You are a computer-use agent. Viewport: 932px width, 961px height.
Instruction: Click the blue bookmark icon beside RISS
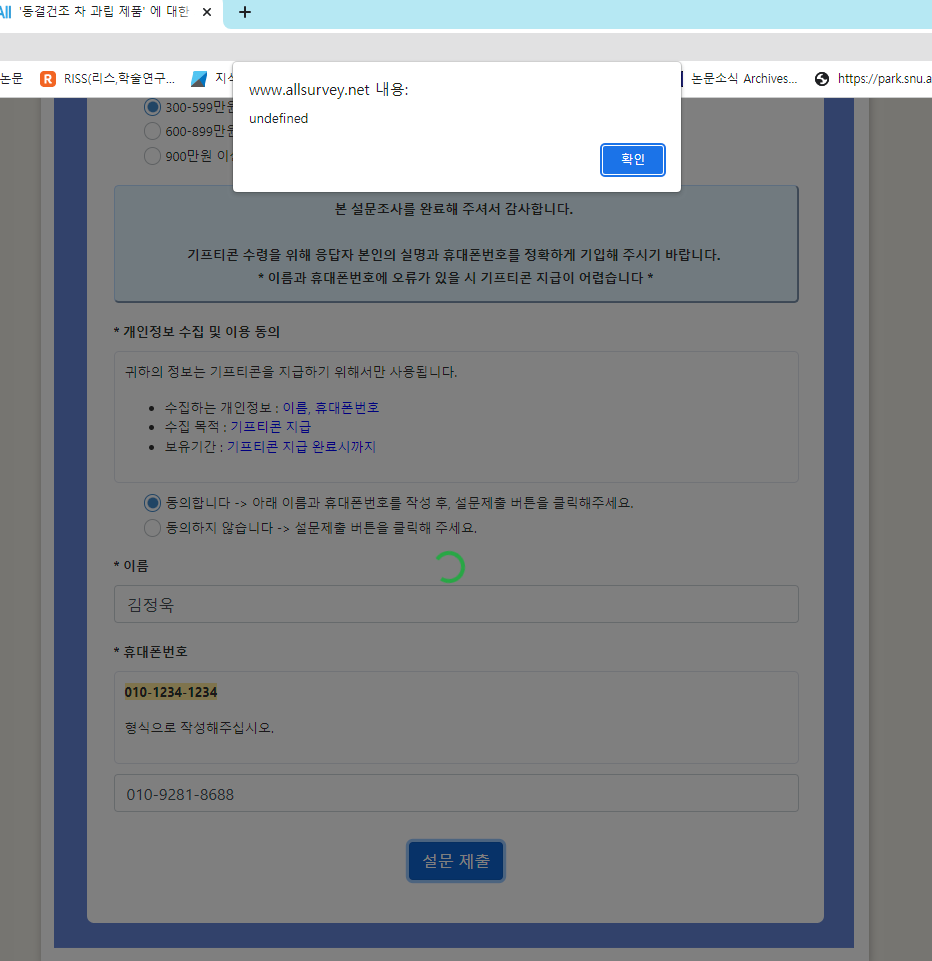(199, 79)
